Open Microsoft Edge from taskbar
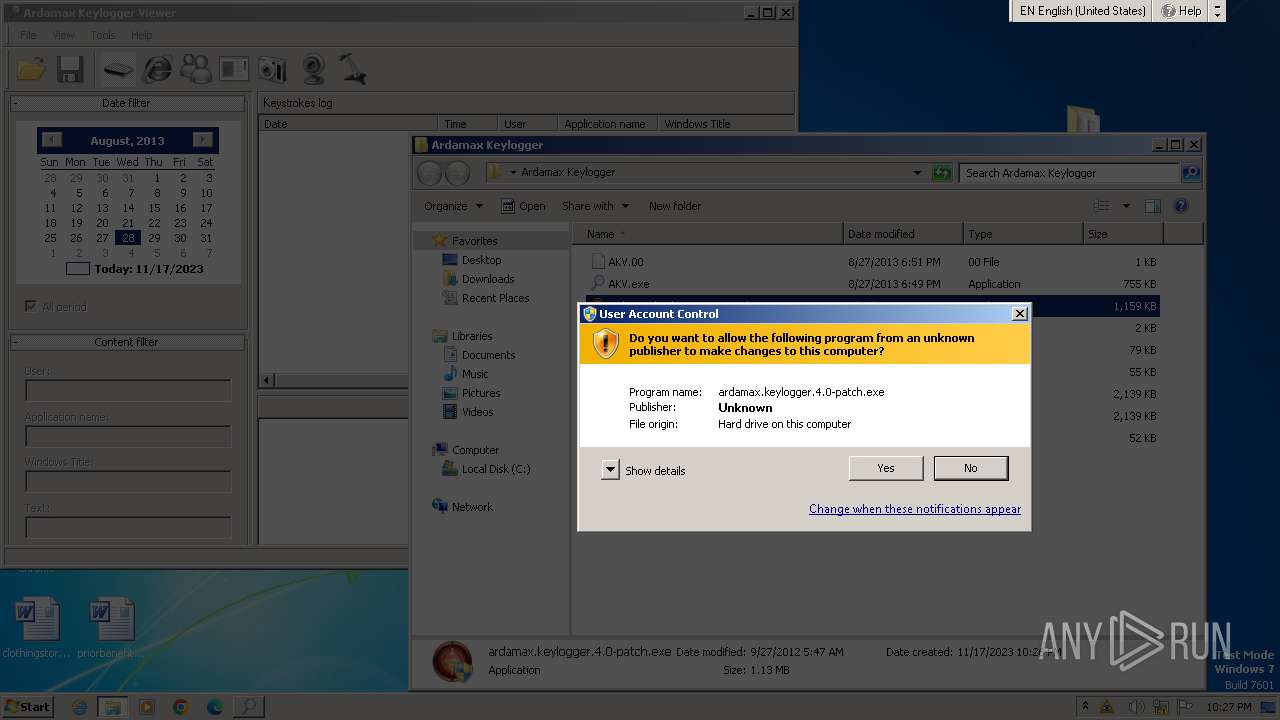Screen dimensions: 1280x720 tap(214, 707)
